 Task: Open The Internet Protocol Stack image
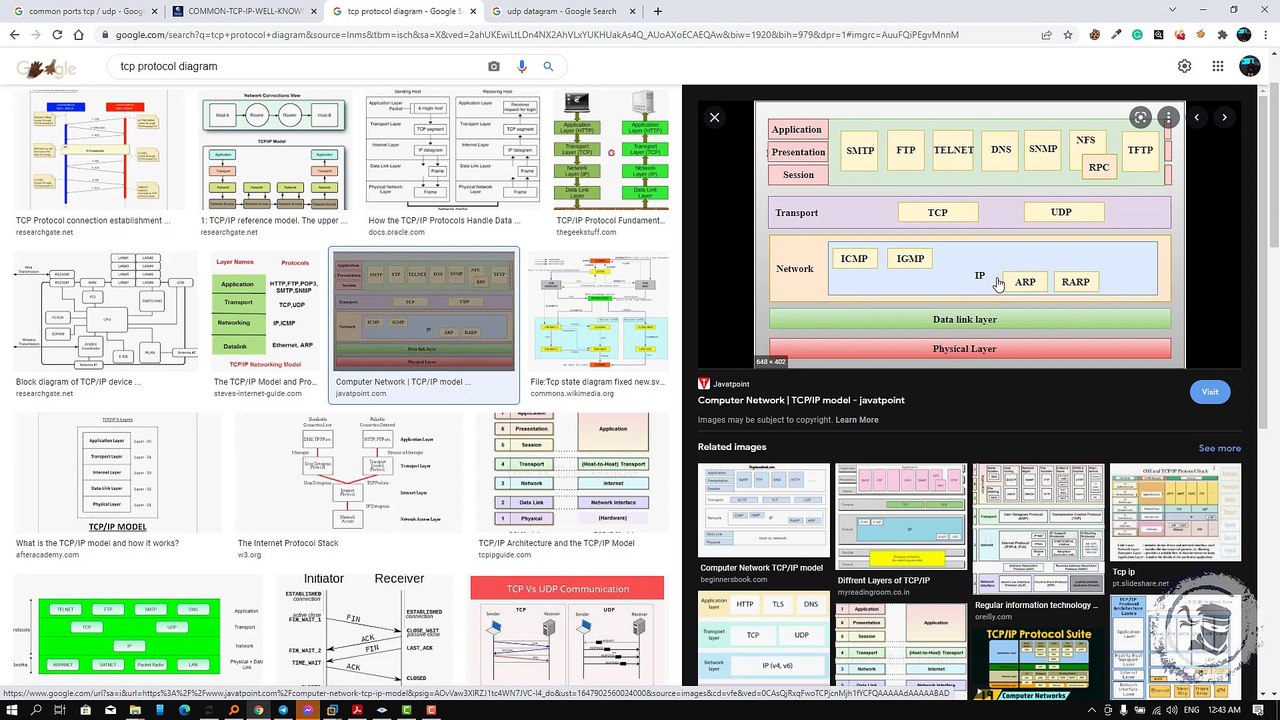point(349,472)
